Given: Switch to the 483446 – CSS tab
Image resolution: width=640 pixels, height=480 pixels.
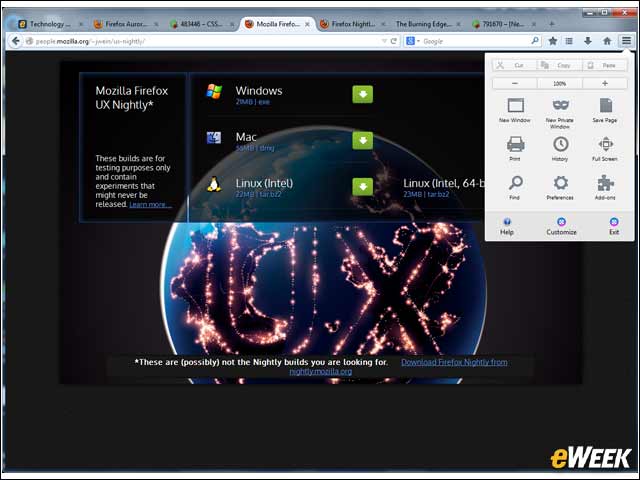Looking at the screenshot, I should click(x=202, y=24).
